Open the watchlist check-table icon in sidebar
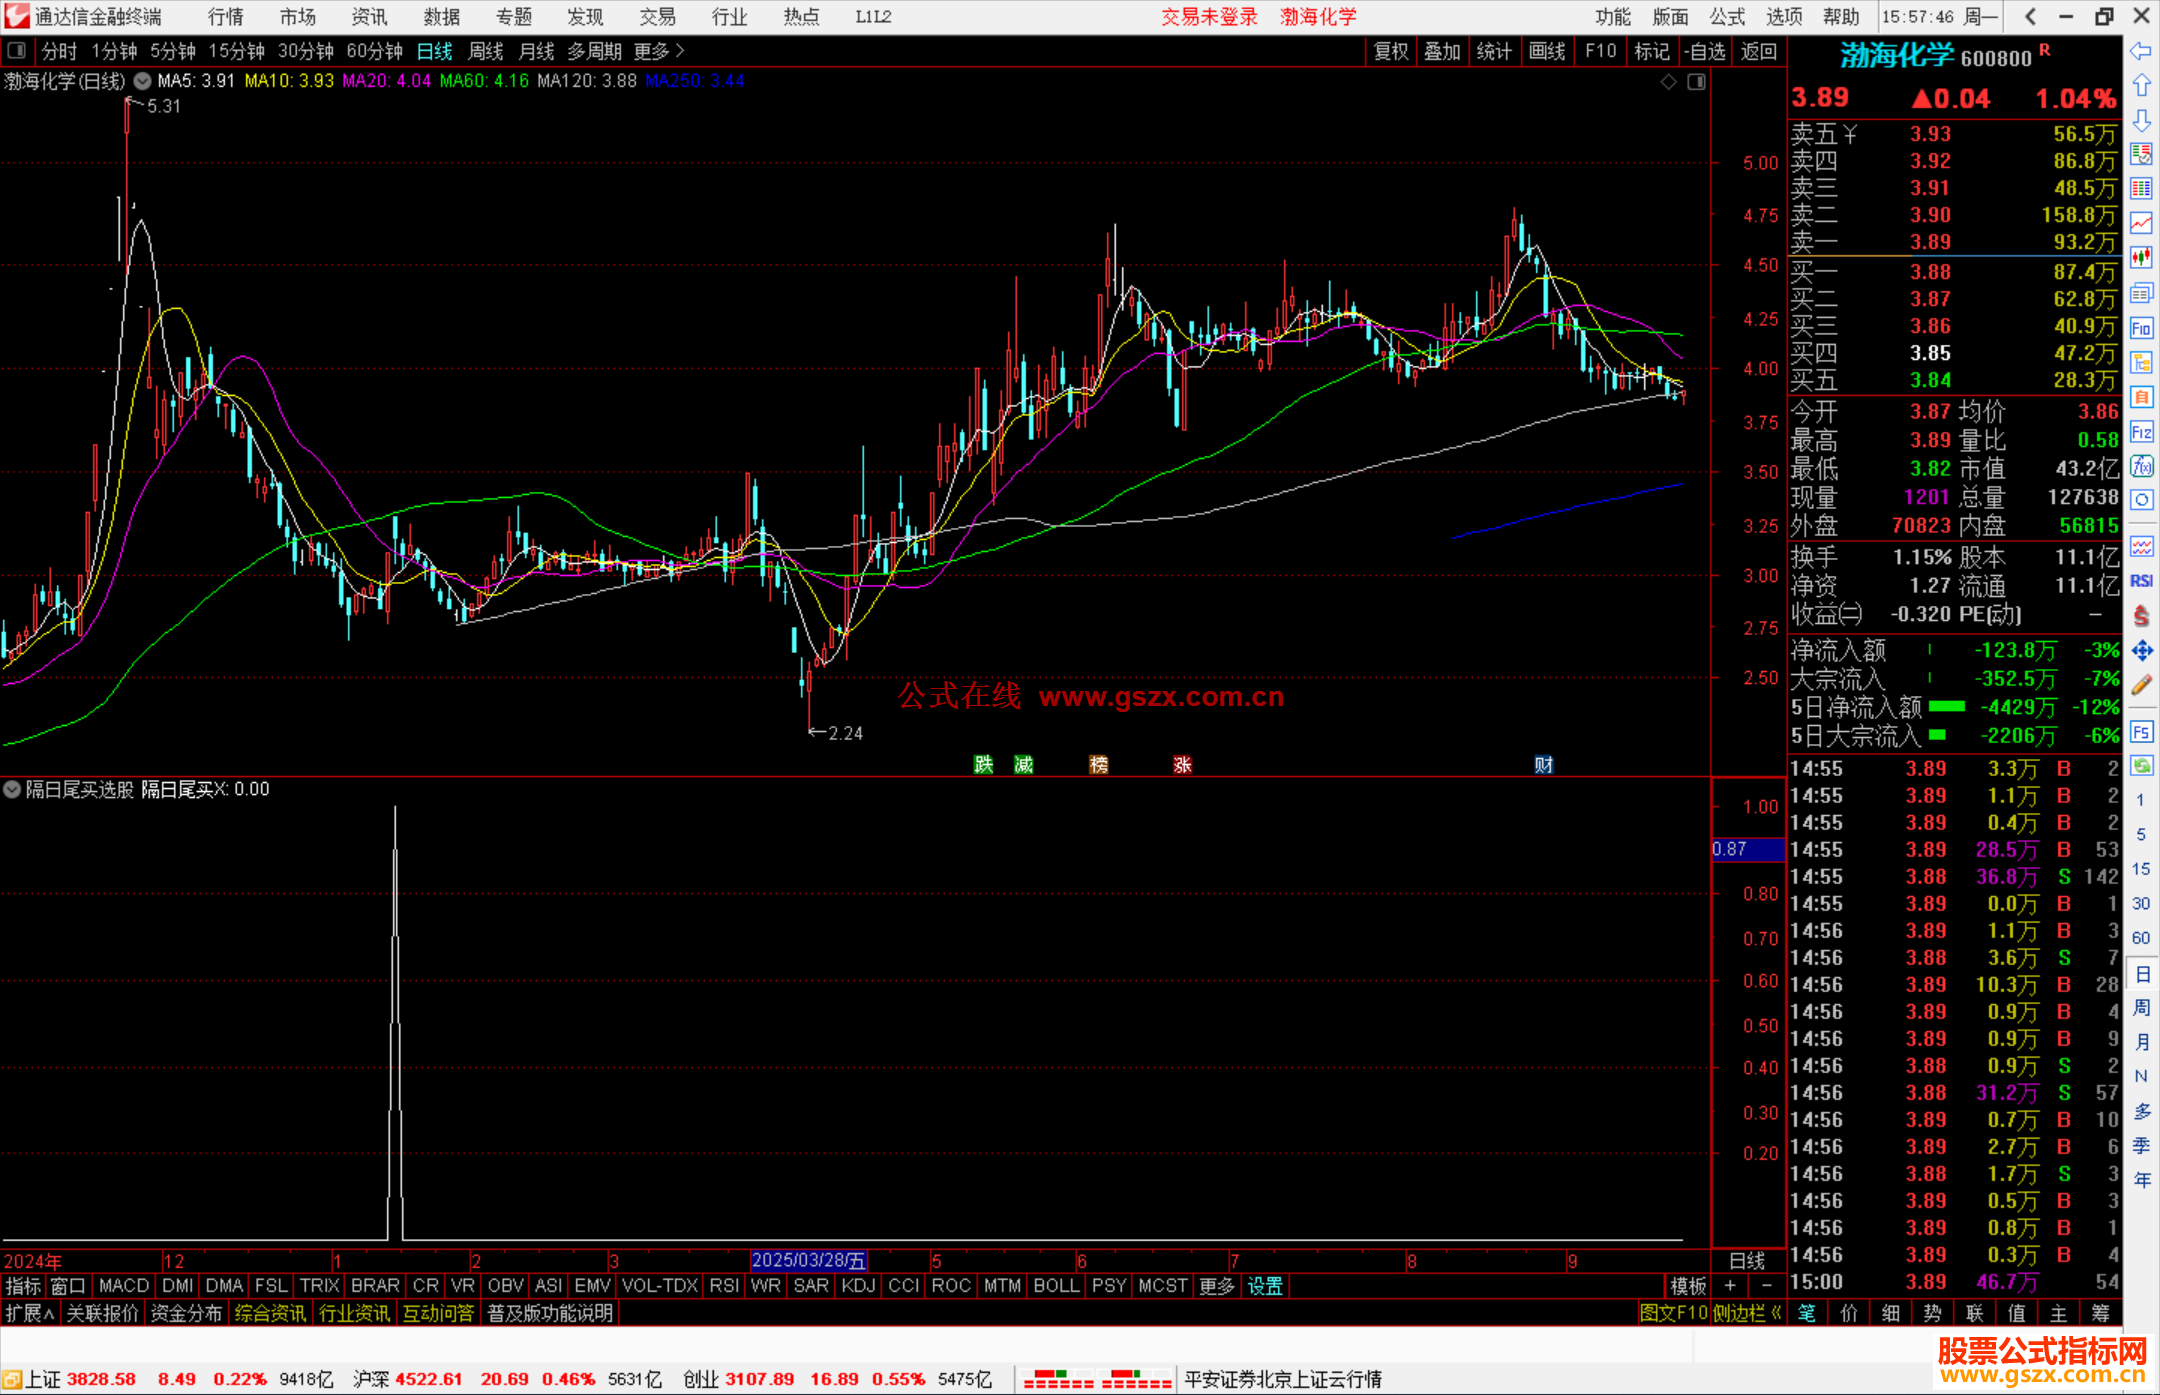2160x1395 pixels. (x=2141, y=155)
